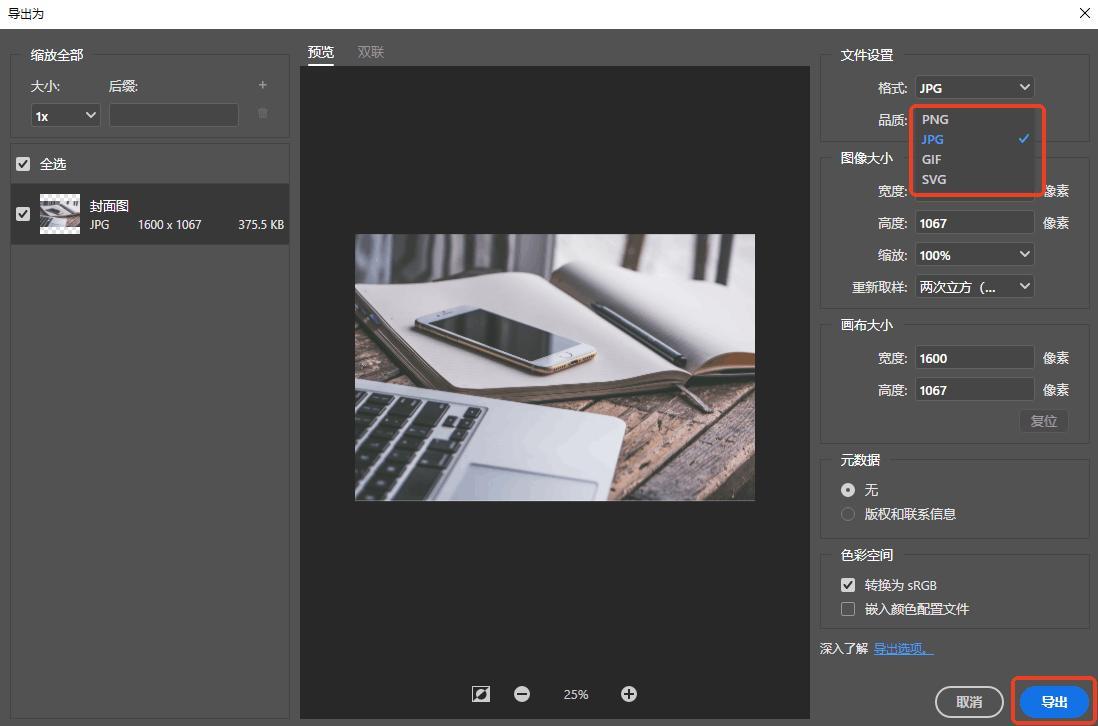Enable 嵌入颜色配置文件 checkbox
The image size is (1098, 726).
click(848, 609)
